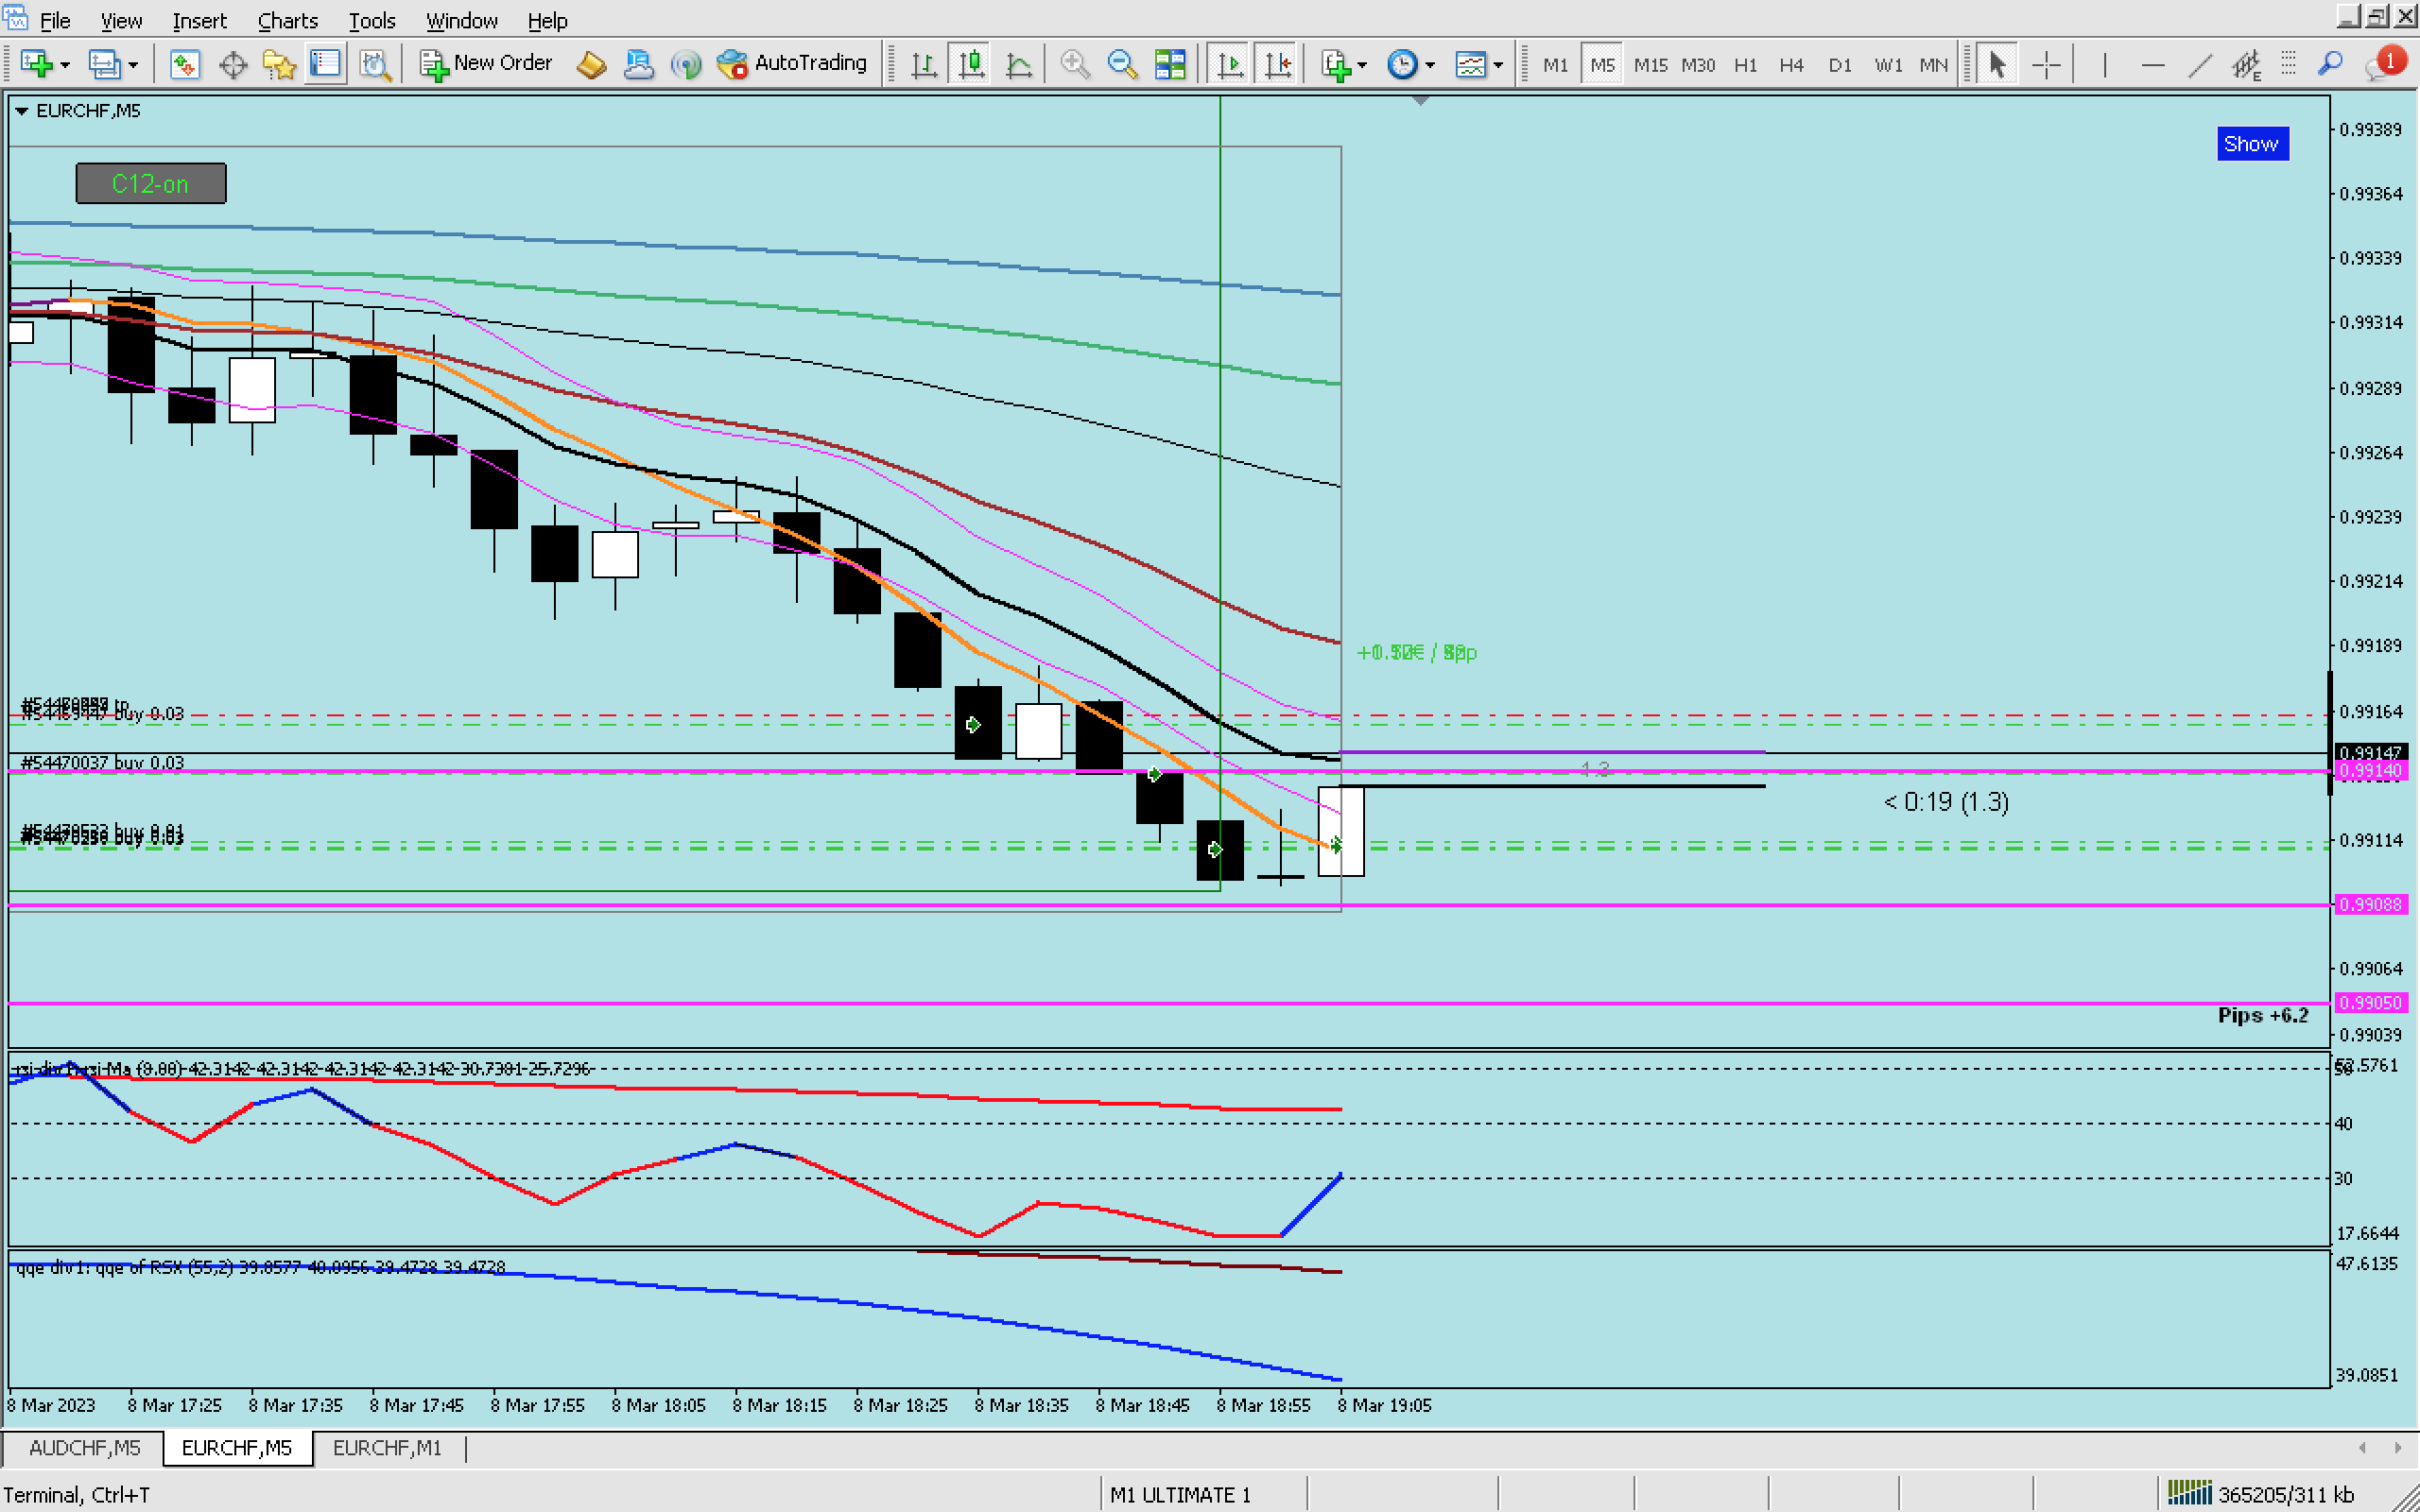2420x1512 pixels.
Task: Open the Market Watch window icon
Action: pyautogui.click(x=184, y=65)
